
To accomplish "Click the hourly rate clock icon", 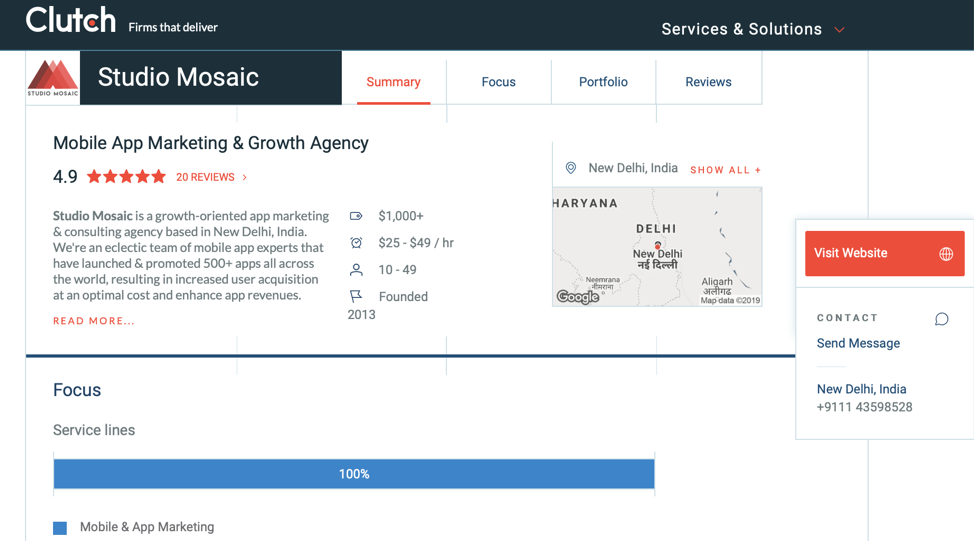I will 356,243.
